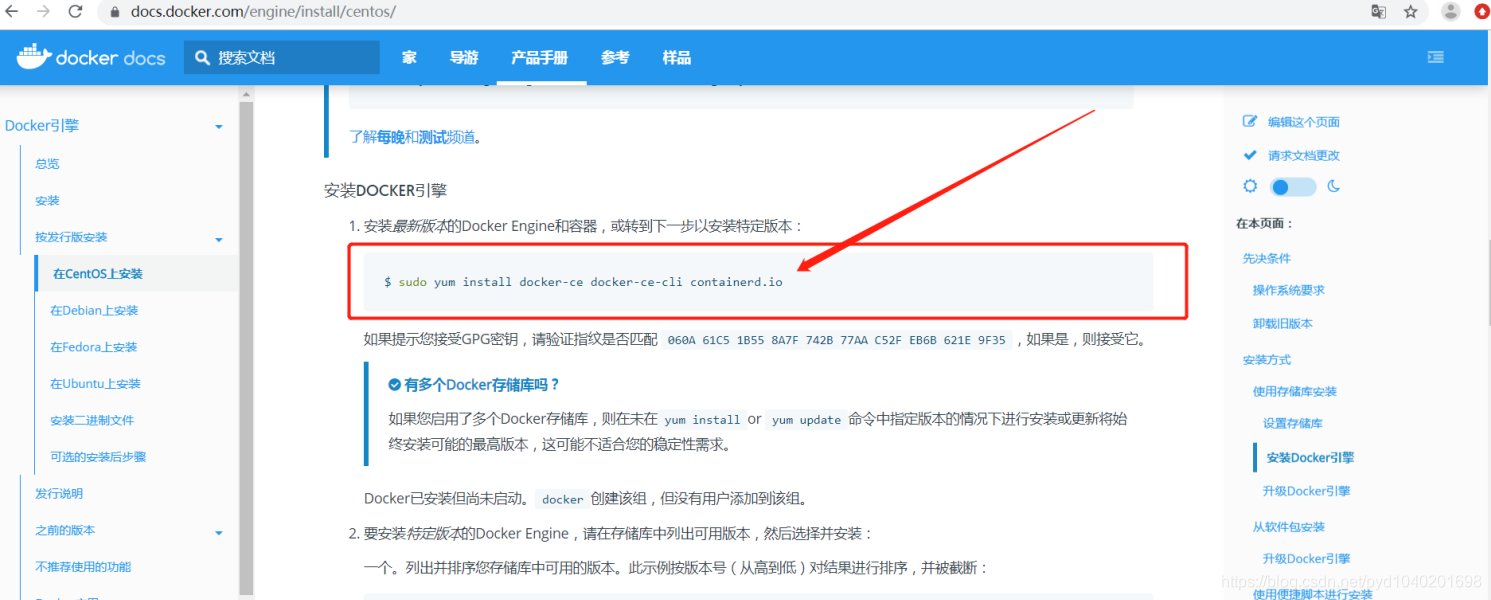The height and width of the screenshot is (600, 1491).
Task: Open the 参考 nav tab
Action: point(615,58)
